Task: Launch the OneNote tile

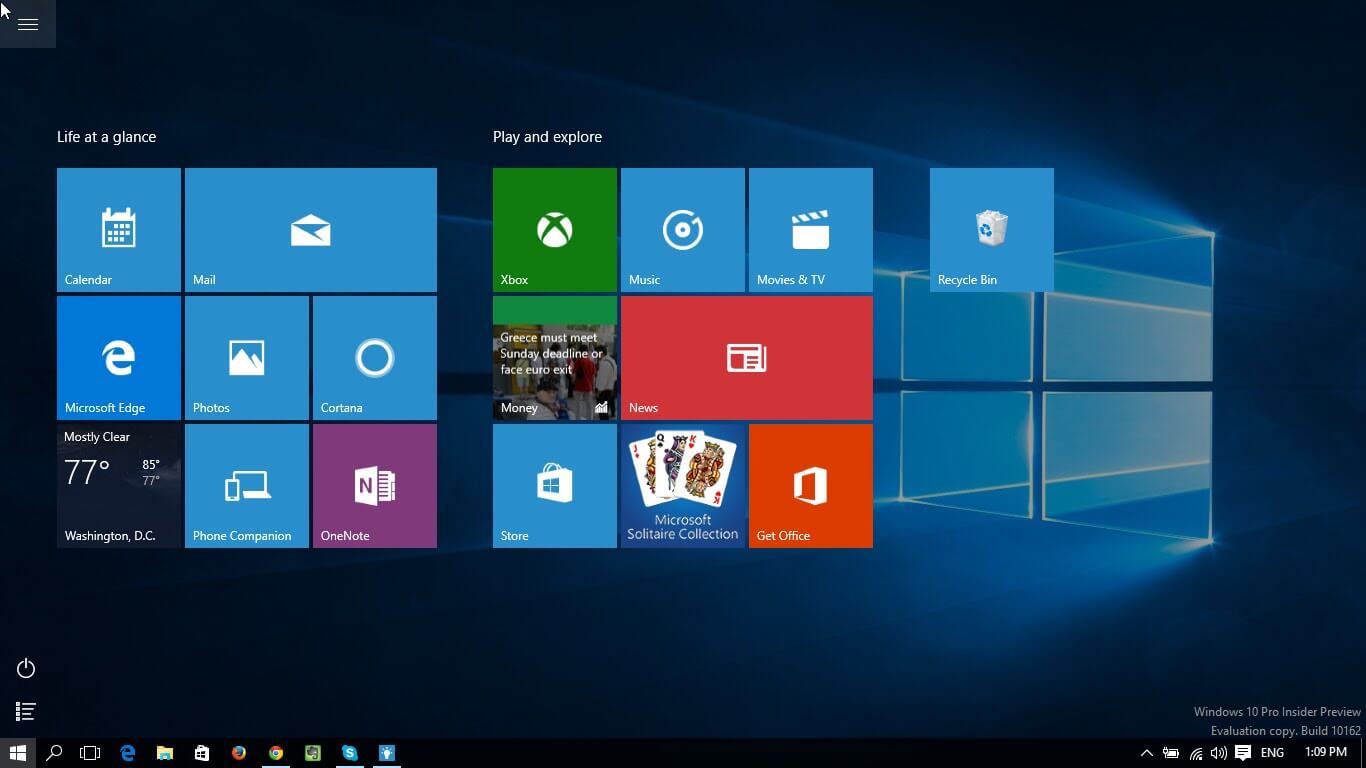Action: 375,486
